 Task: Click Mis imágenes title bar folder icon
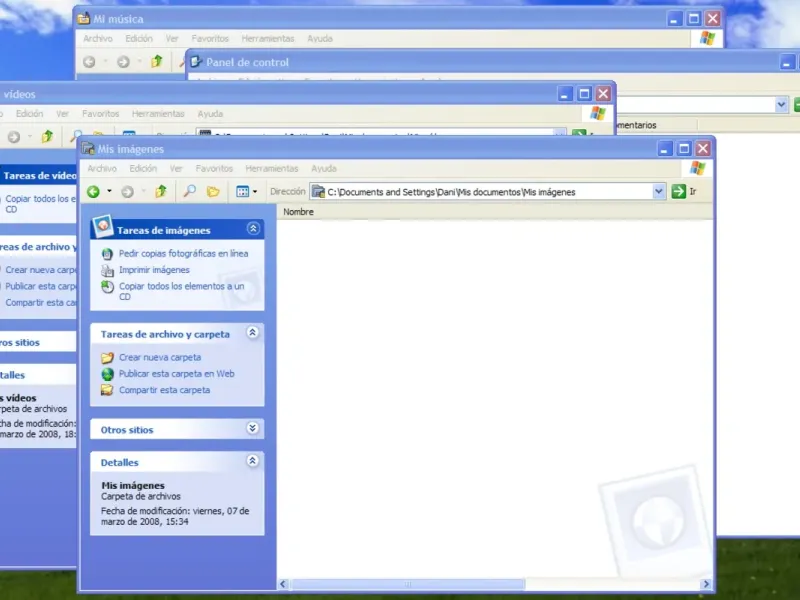point(88,148)
